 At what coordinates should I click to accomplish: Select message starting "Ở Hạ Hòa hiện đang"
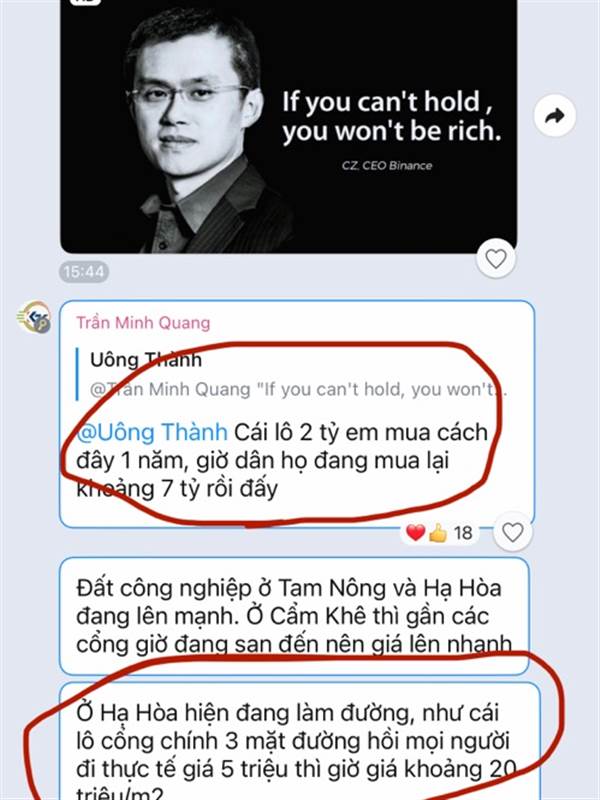299,741
